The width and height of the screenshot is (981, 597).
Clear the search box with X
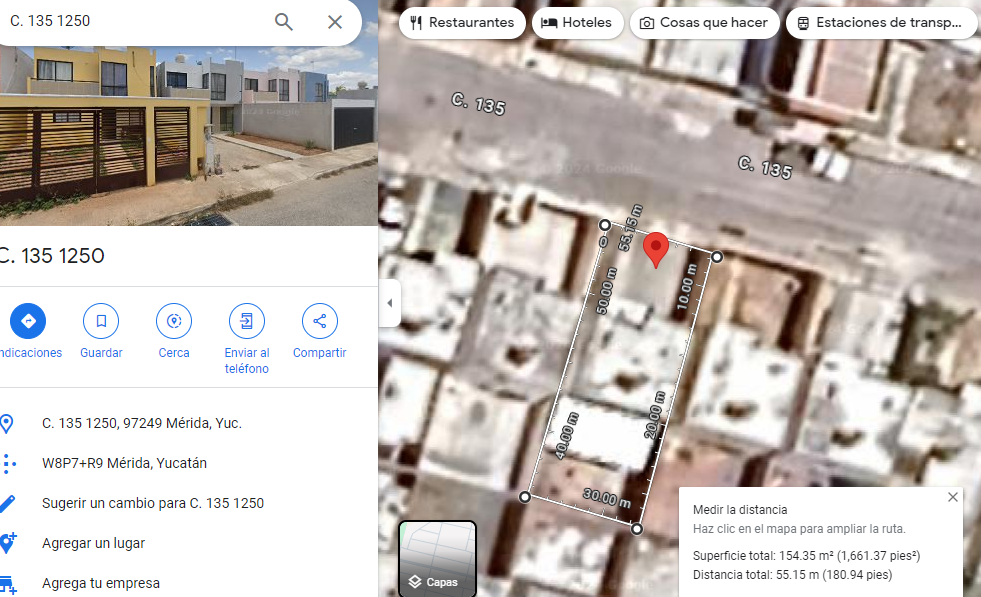pyautogui.click(x=335, y=22)
